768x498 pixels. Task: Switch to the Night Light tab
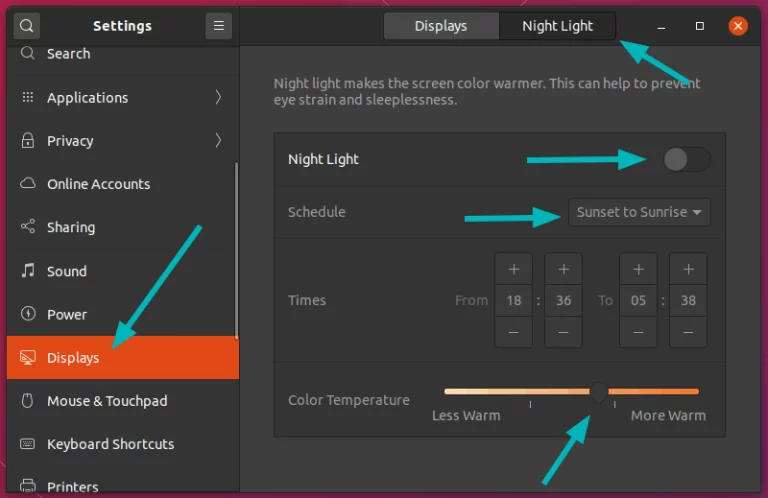tap(557, 26)
